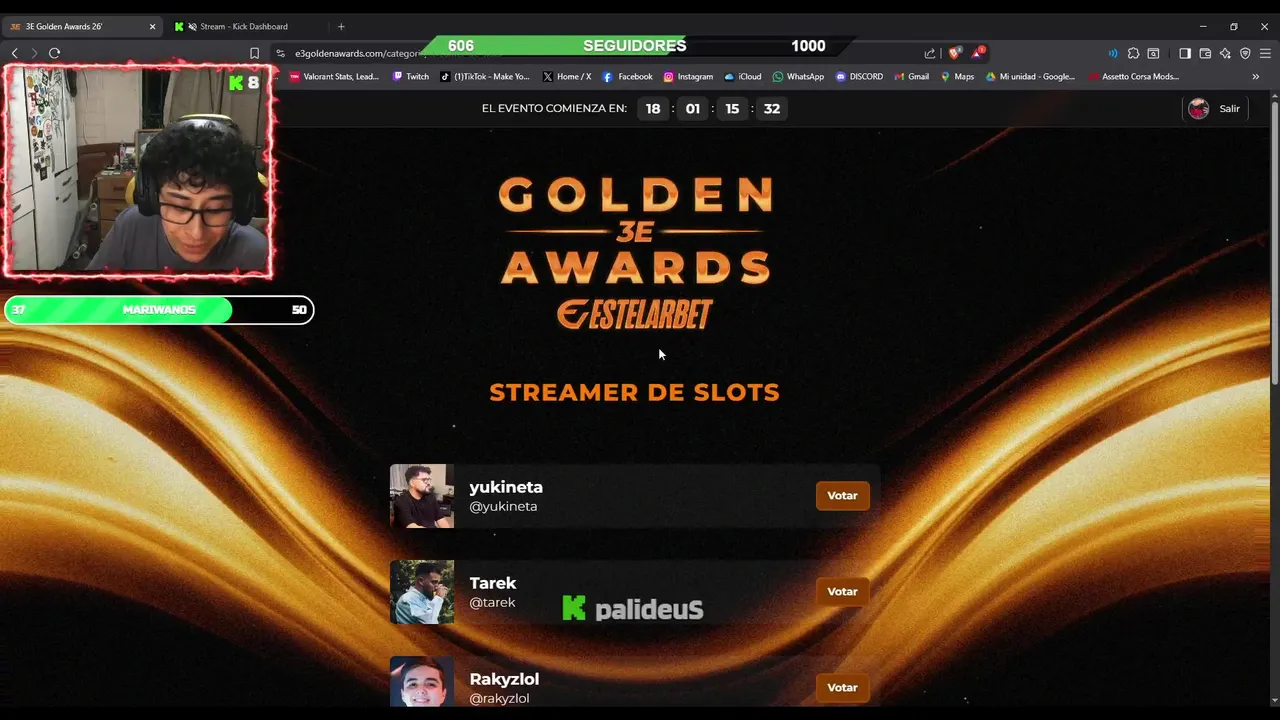The height and width of the screenshot is (720, 1280).
Task: Open the Twitch bookmark
Action: (x=411, y=76)
